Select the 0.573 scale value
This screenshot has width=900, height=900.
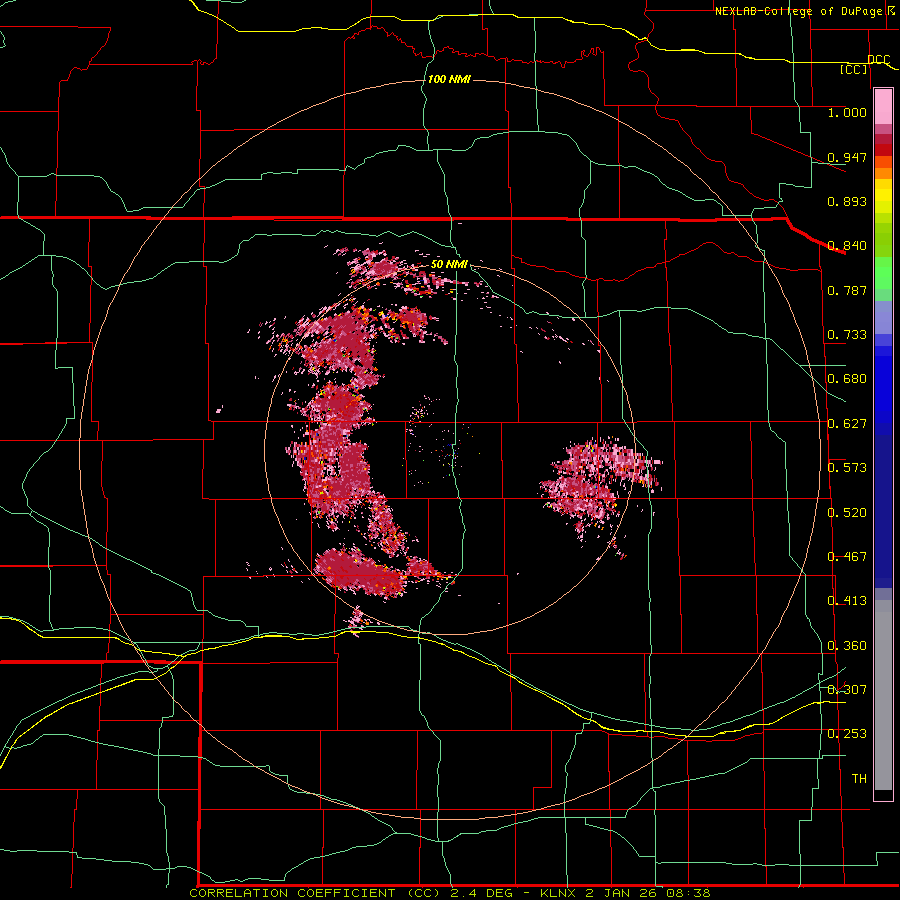tap(847, 468)
